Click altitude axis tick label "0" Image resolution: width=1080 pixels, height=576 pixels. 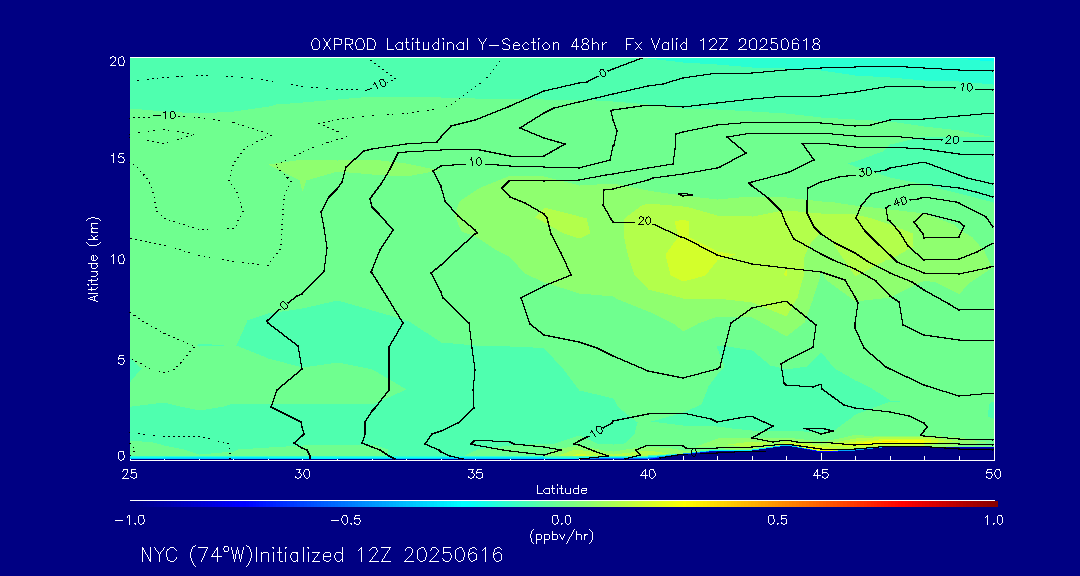point(120,455)
